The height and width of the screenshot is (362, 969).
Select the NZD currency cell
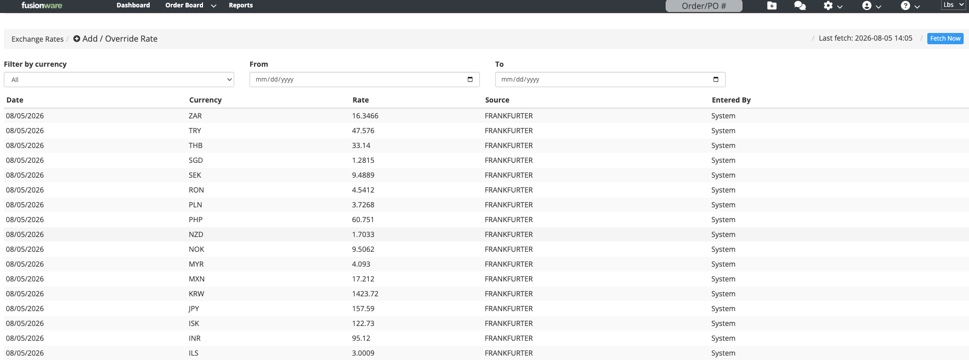(x=196, y=235)
